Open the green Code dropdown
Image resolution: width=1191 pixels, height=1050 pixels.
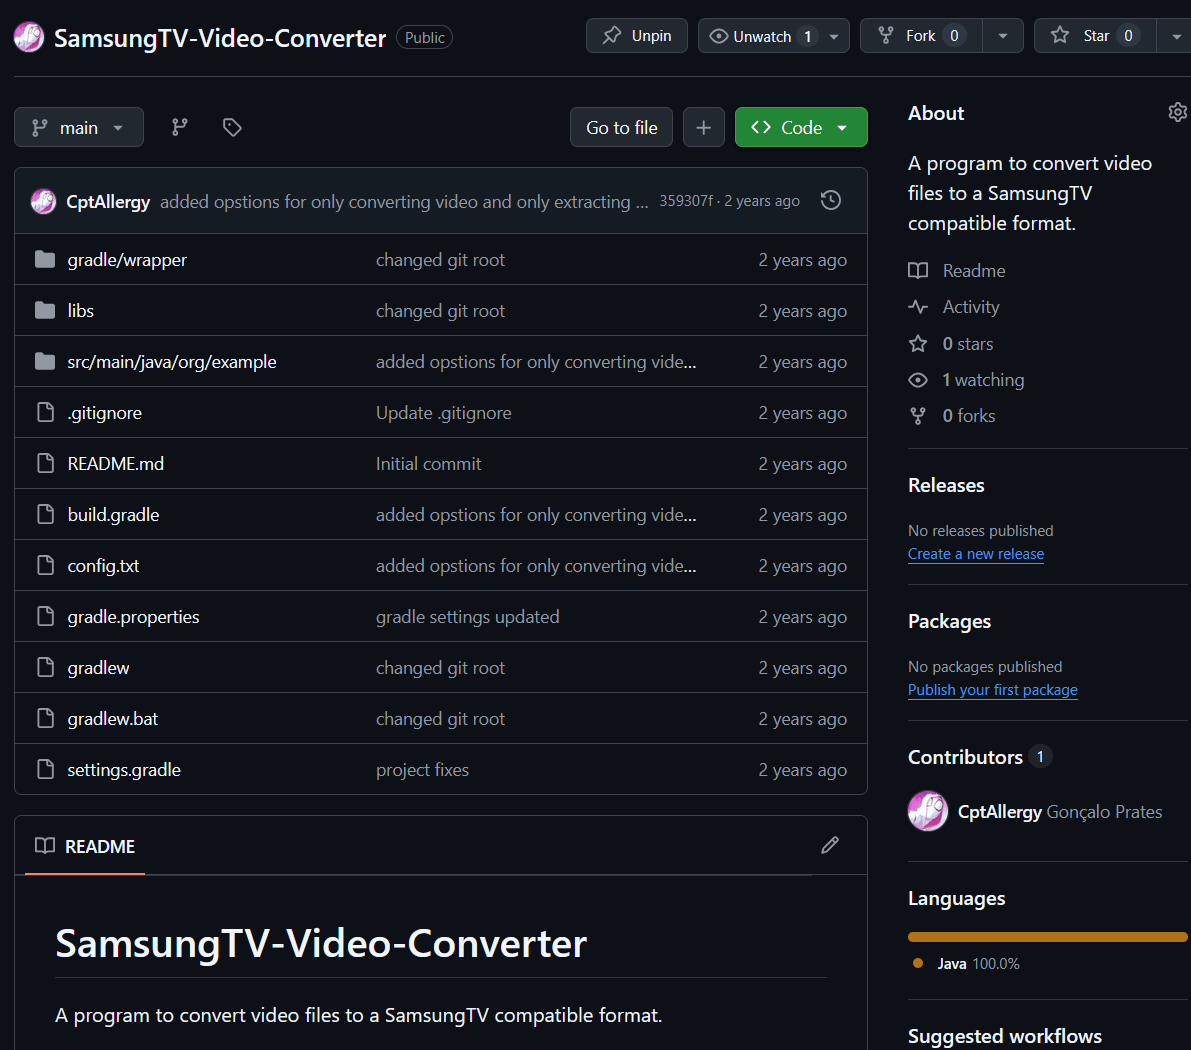801,127
